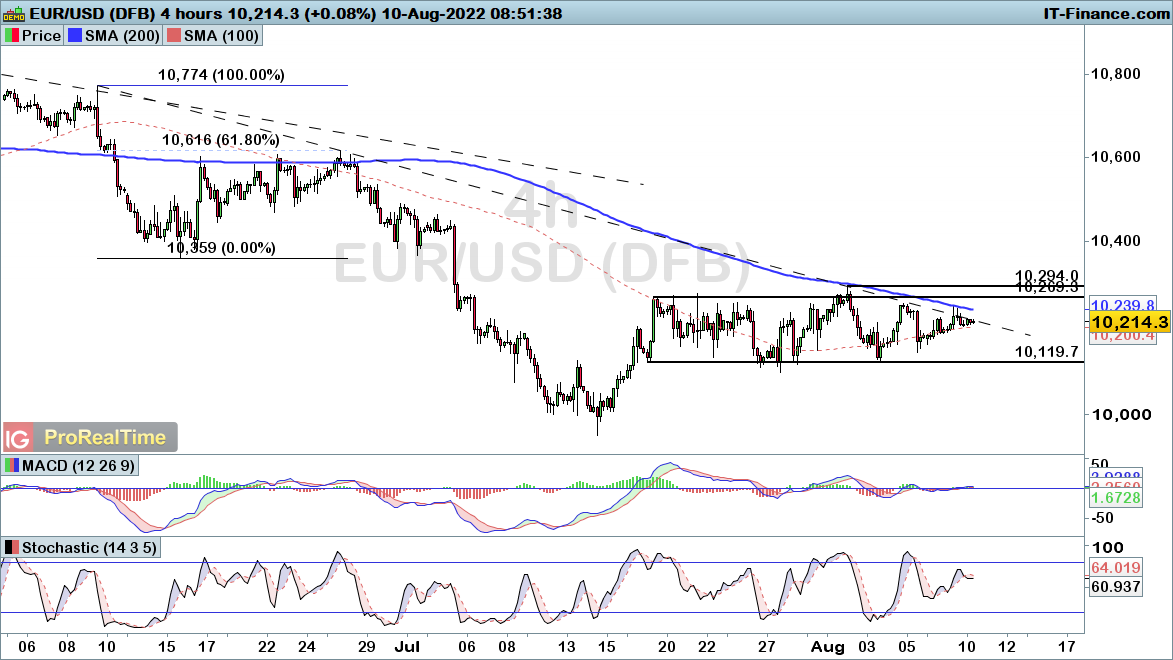Click the Stochastic value 60.937
The width and height of the screenshot is (1173, 660).
click(x=1115, y=587)
